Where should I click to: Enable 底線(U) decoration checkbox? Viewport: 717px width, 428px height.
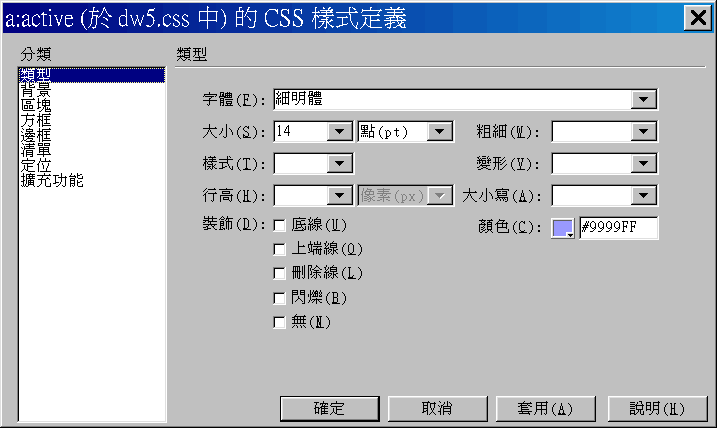(x=279, y=225)
